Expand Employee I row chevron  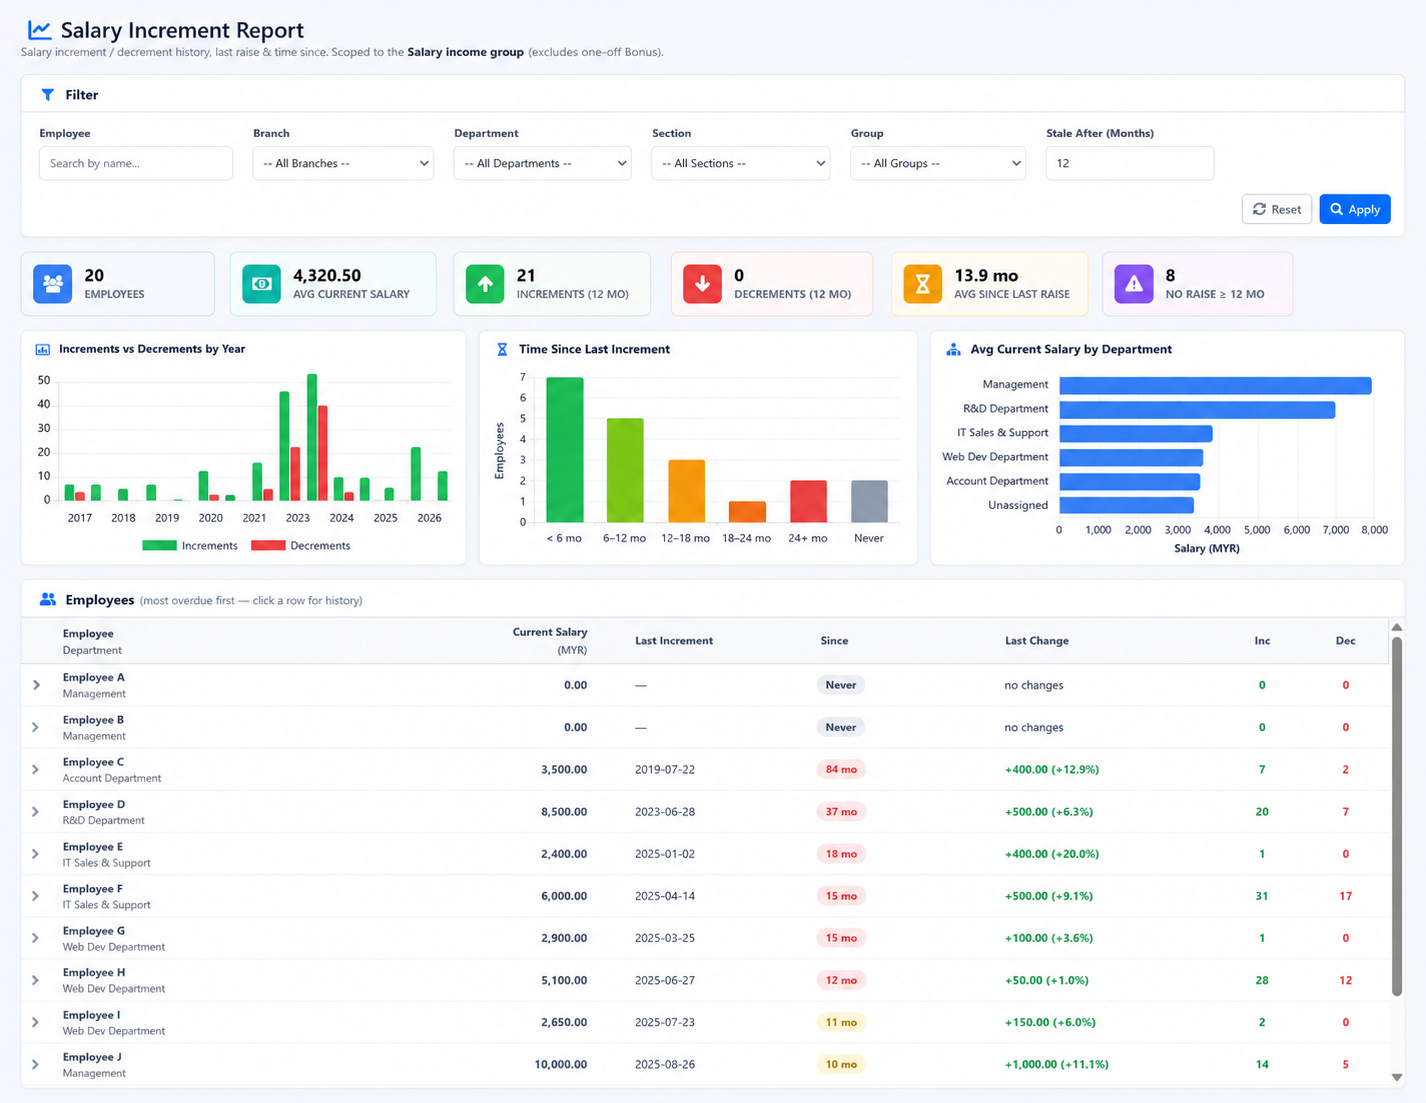tap(36, 1022)
